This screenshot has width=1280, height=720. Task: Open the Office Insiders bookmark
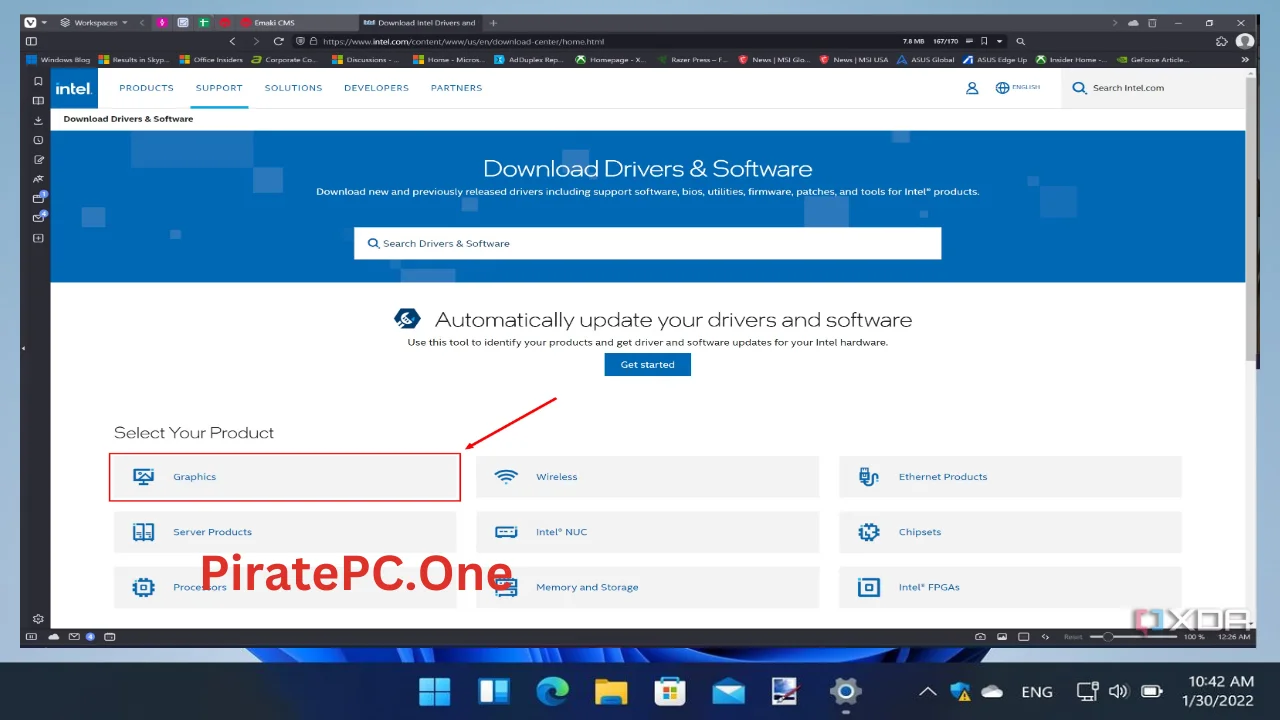point(211,60)
